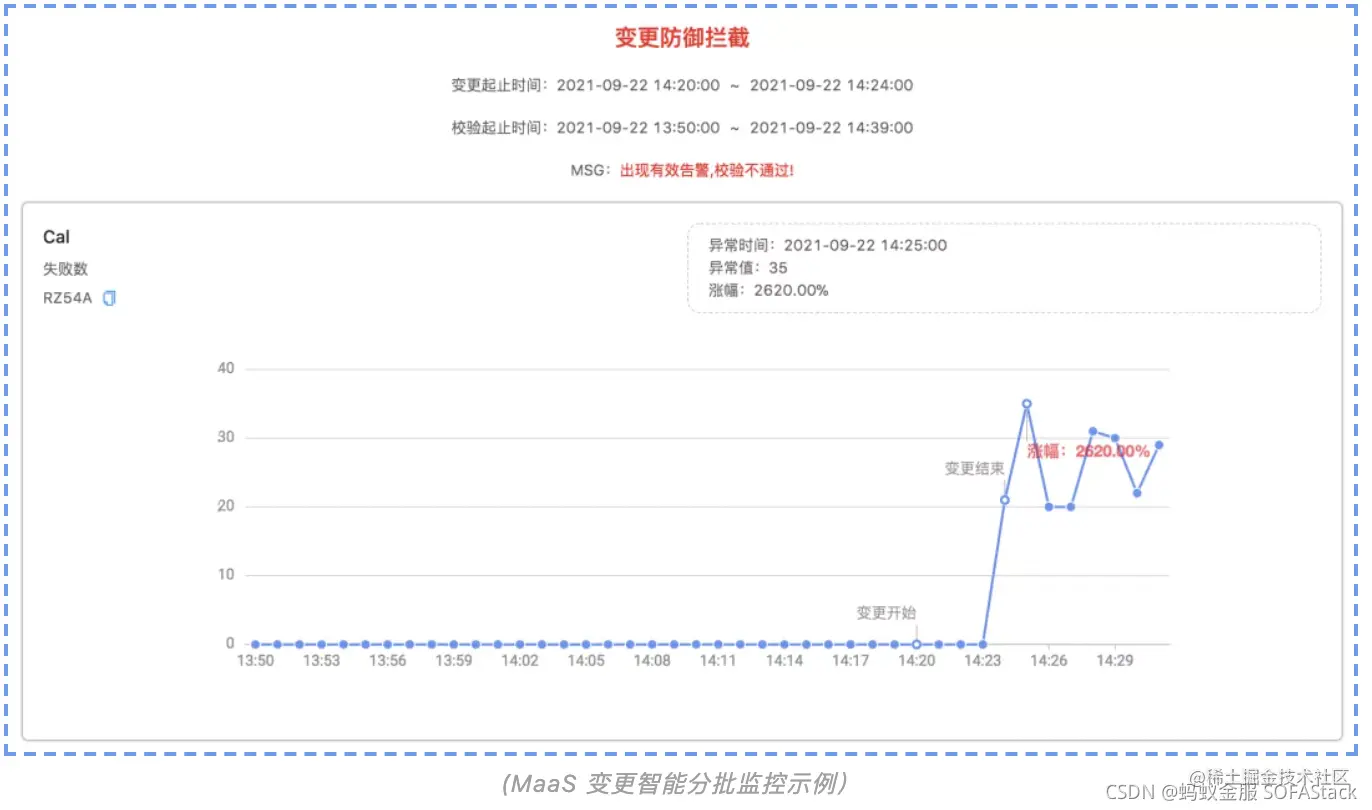Click x-axis label 14:29
1372x810 pixels.
[x=1114, y=661]
